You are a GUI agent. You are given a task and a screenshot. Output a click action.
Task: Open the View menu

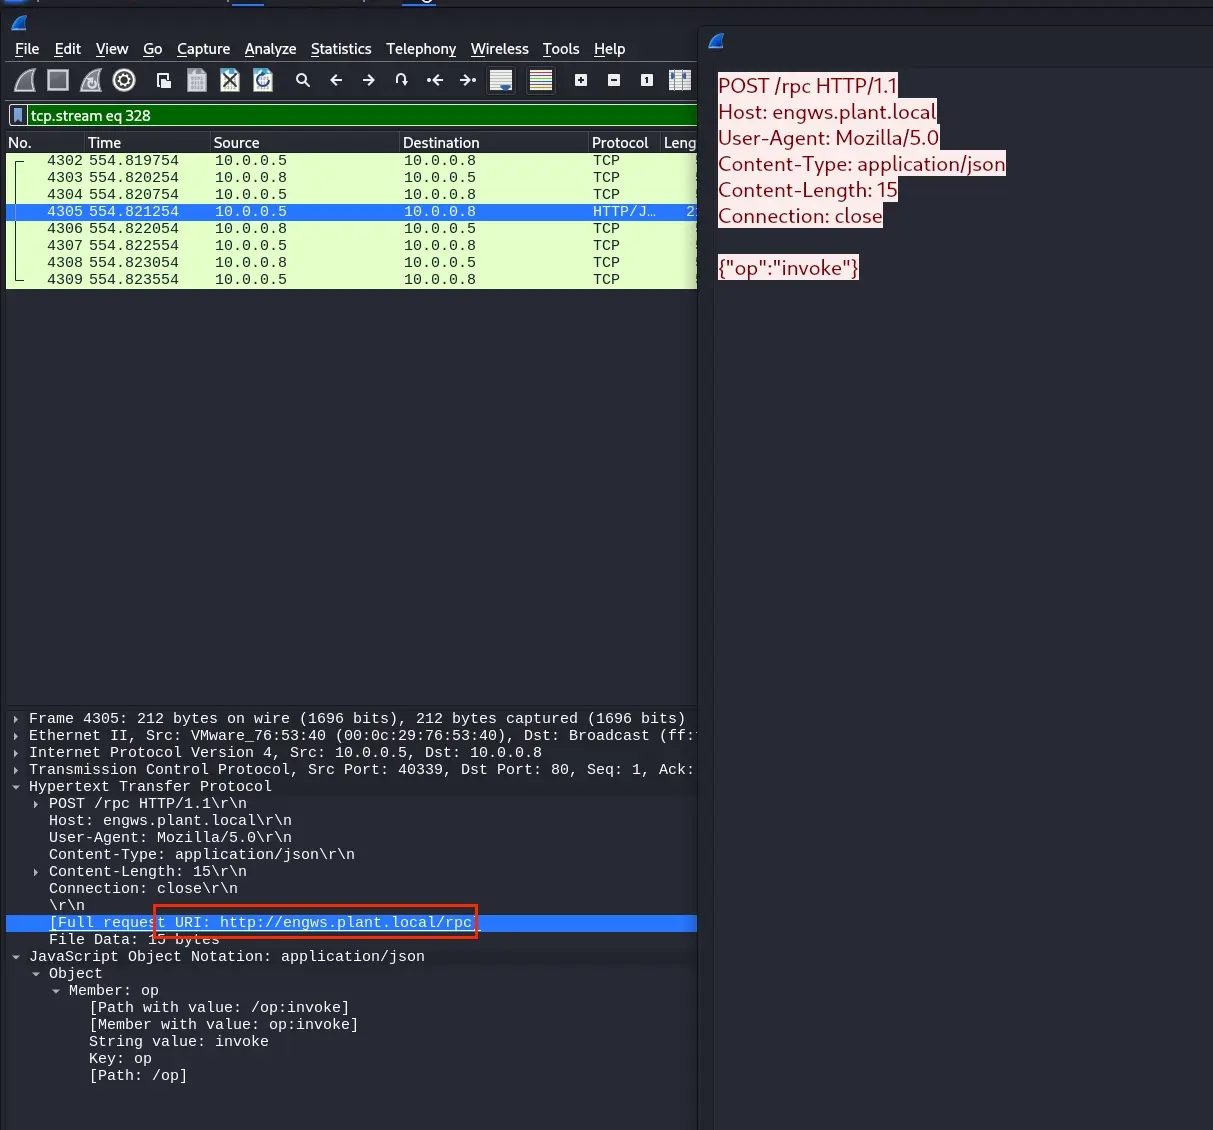(x=112, y=49)
